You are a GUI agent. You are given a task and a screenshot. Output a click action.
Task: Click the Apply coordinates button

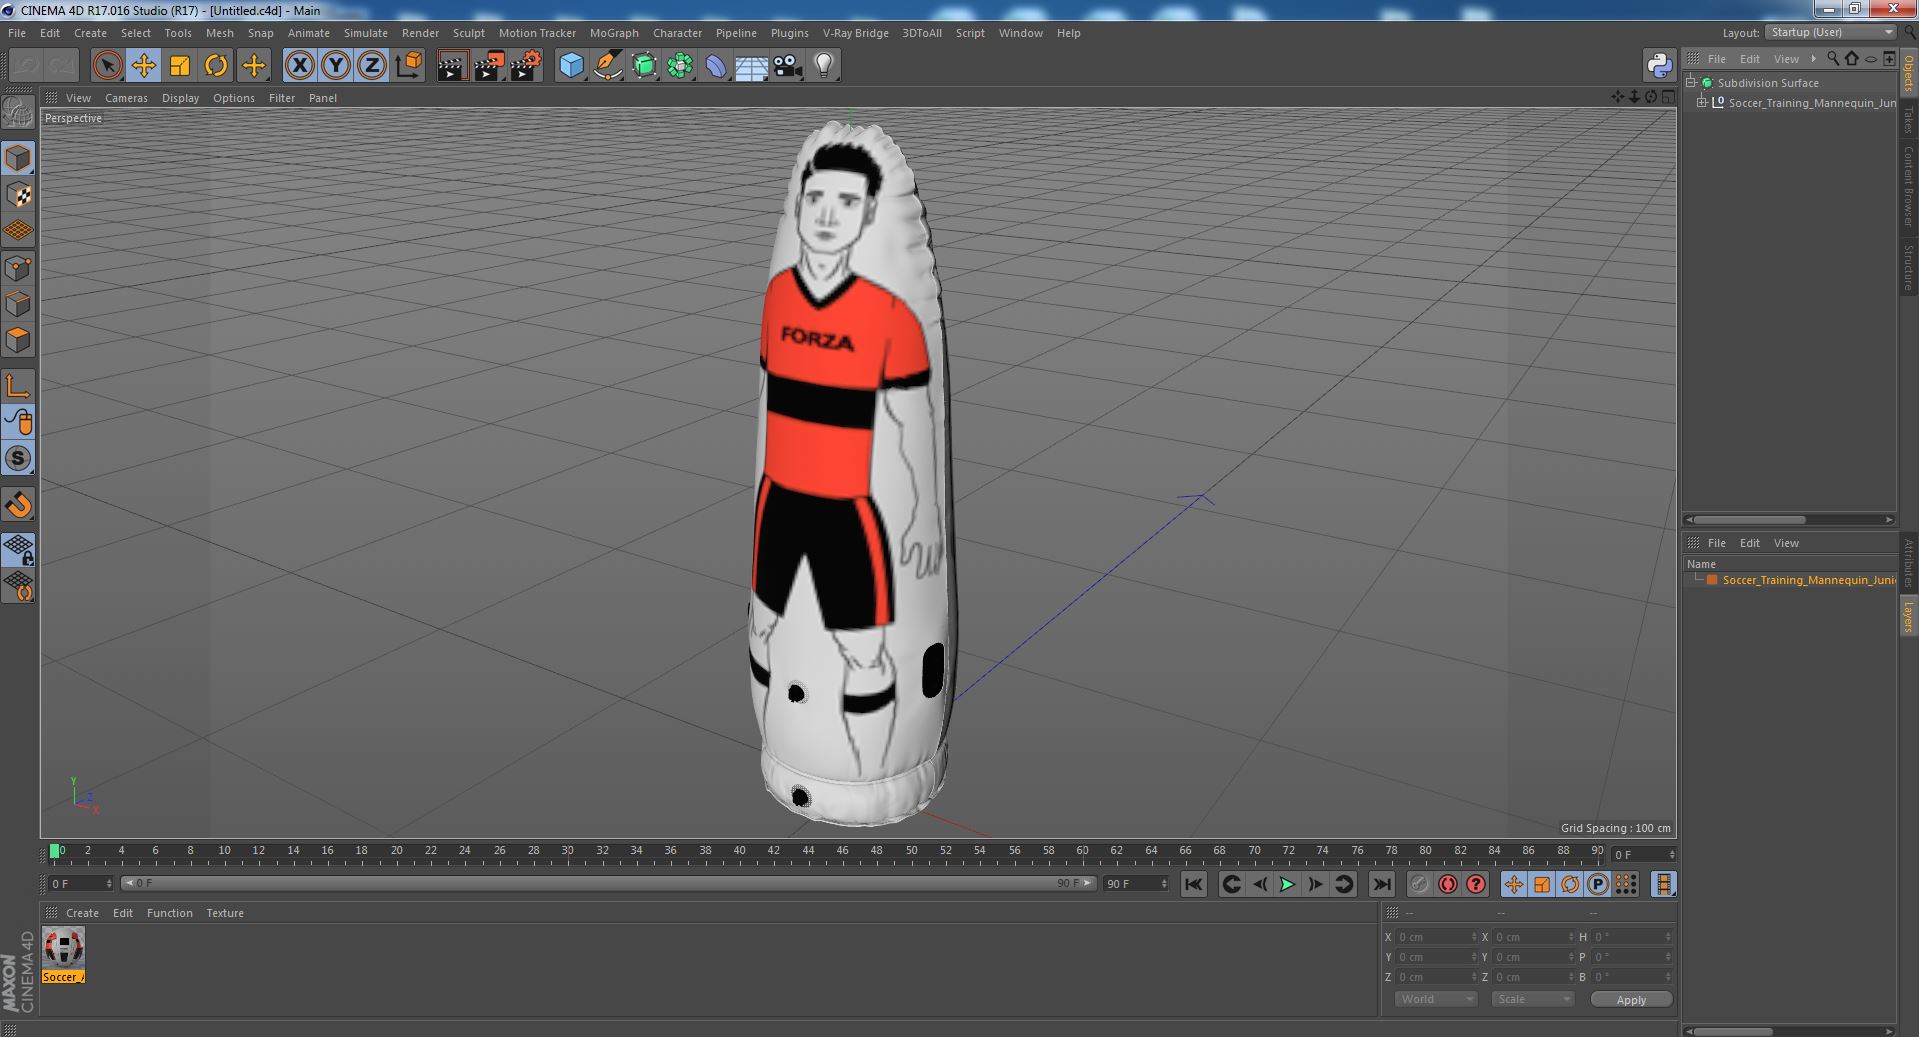[x=1631, y=1000]
